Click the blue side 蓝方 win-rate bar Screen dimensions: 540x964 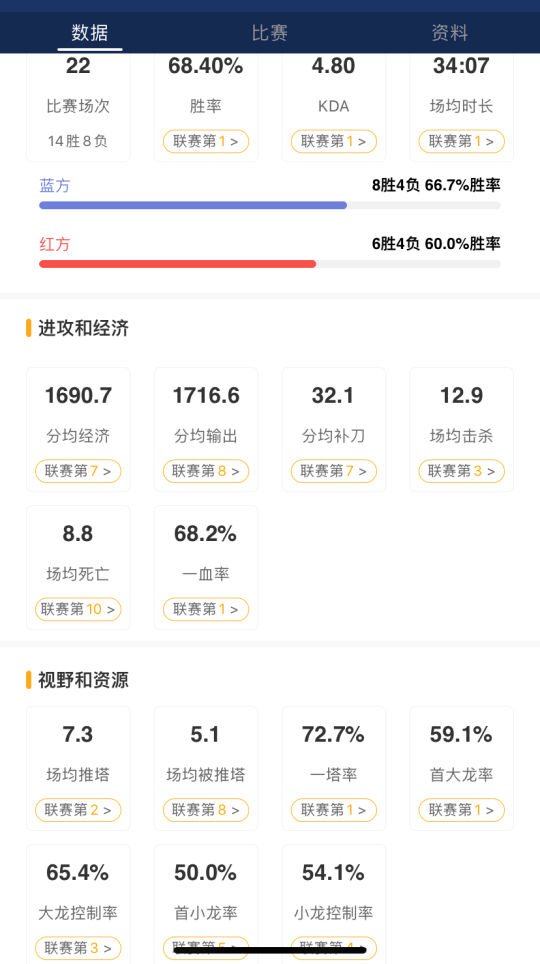270,205
